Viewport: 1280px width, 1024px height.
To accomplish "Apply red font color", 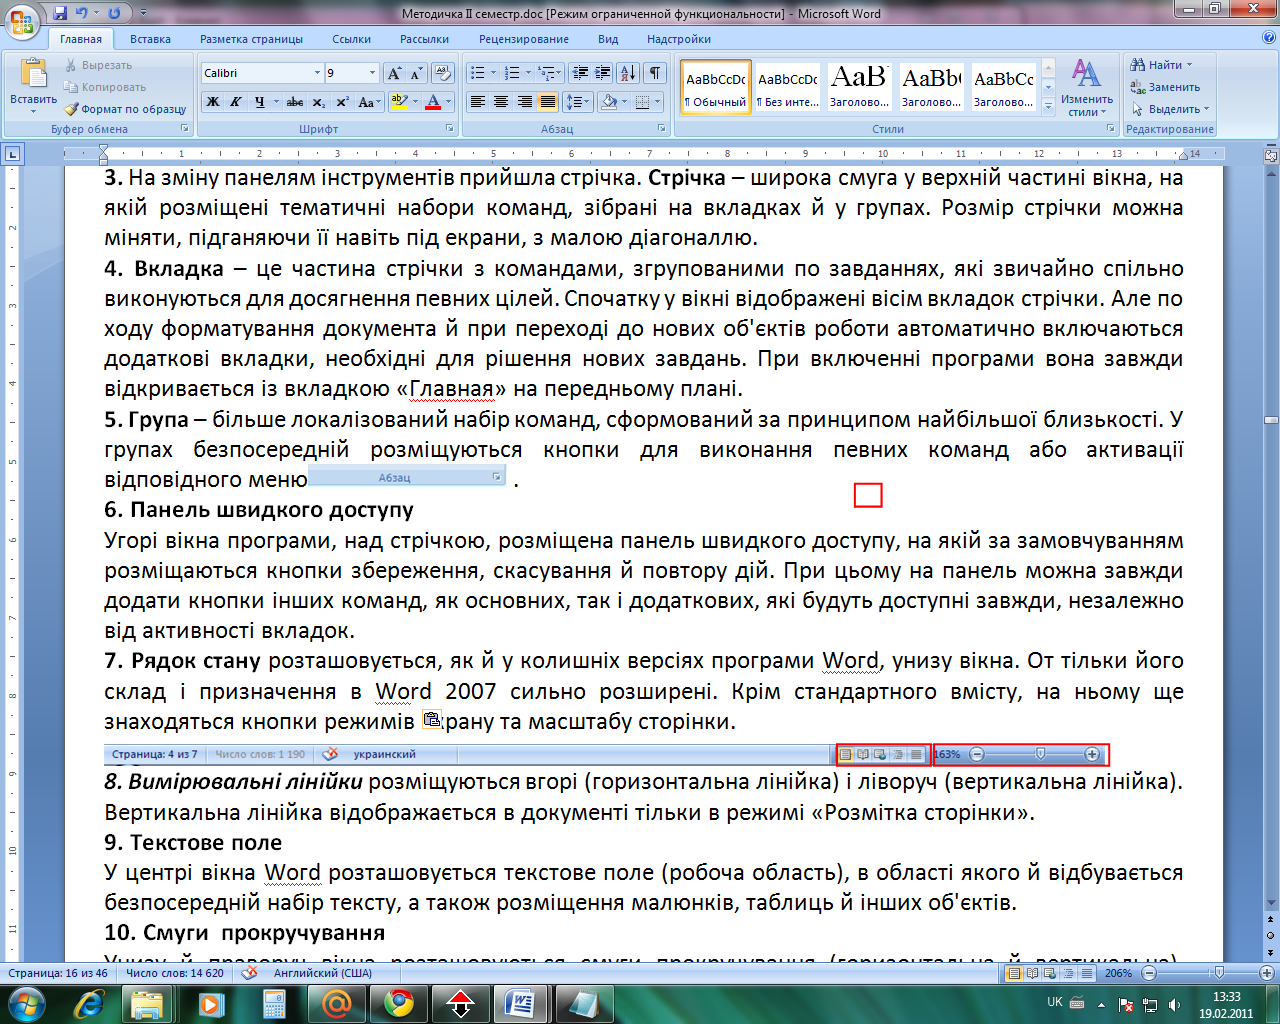I will (x=433, y=102).
